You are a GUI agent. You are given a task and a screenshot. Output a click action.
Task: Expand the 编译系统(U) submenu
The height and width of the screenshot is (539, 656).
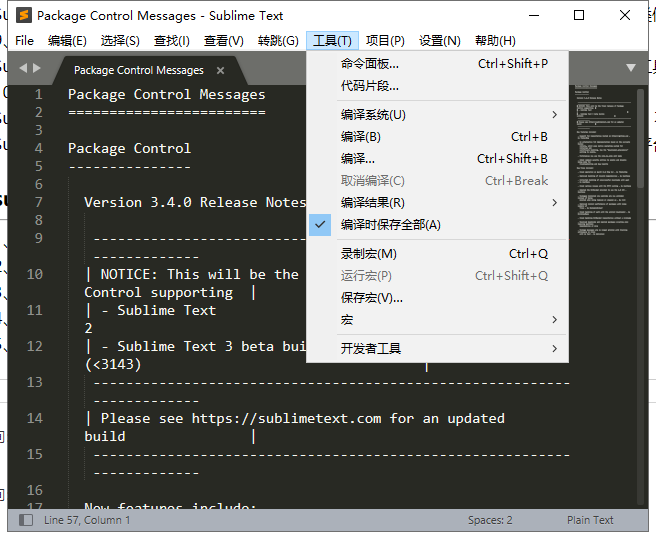[x=437, y=115]
